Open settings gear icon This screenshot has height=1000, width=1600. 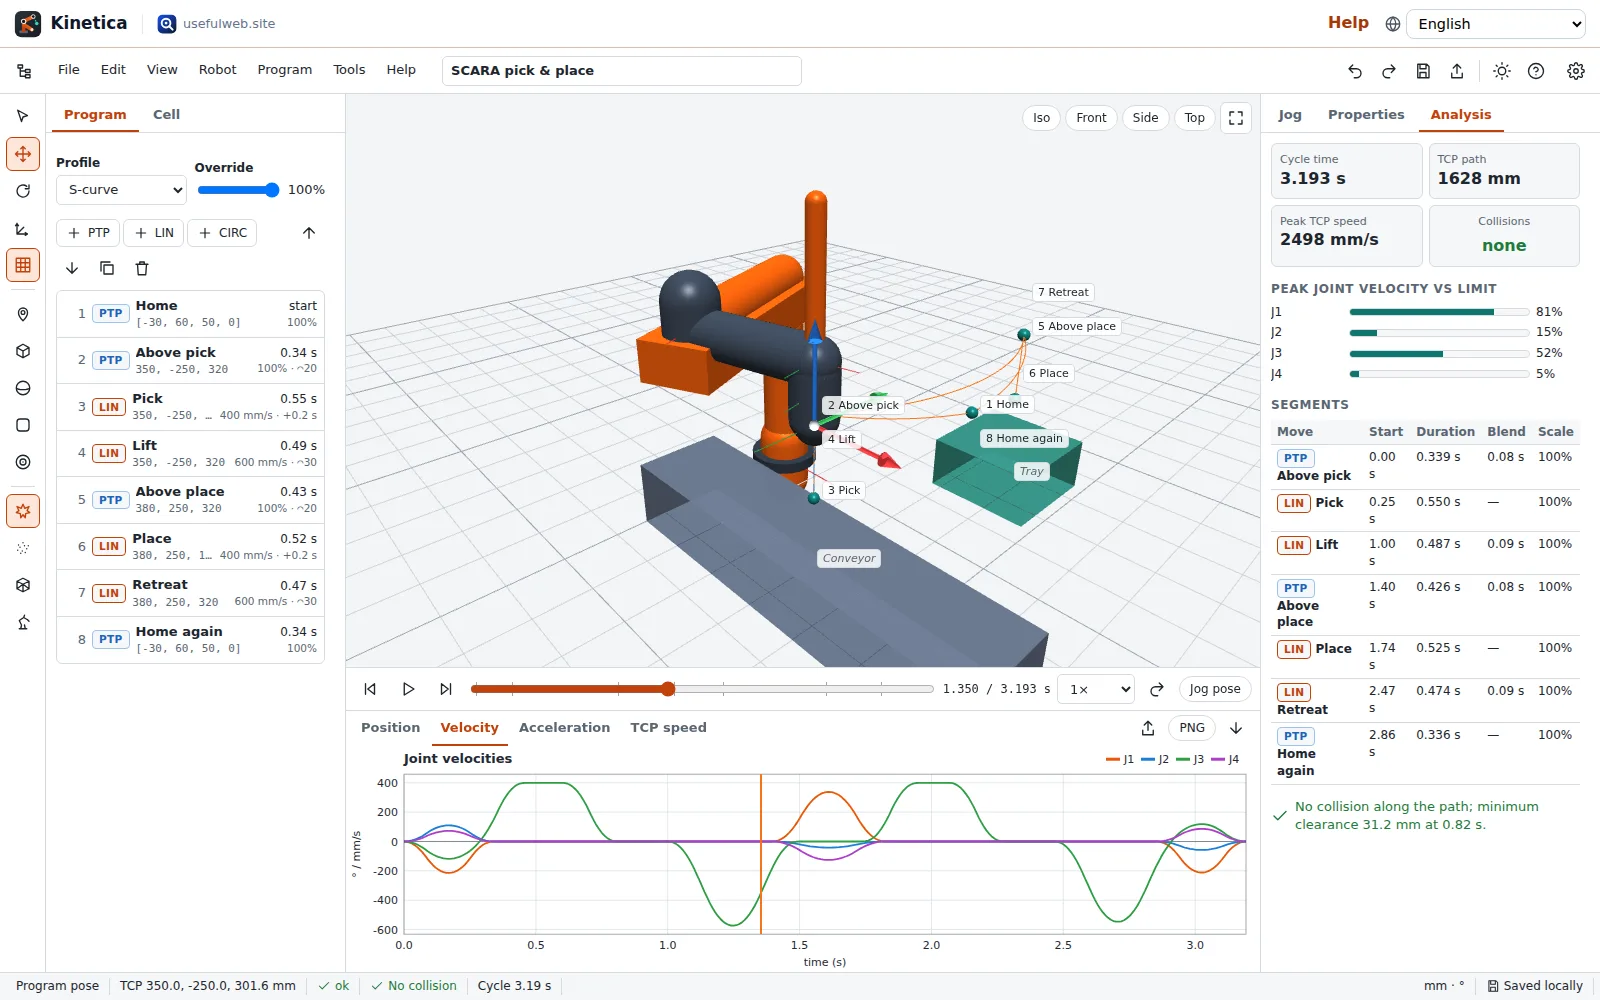pyautogui.click(x=1576, y=71)
